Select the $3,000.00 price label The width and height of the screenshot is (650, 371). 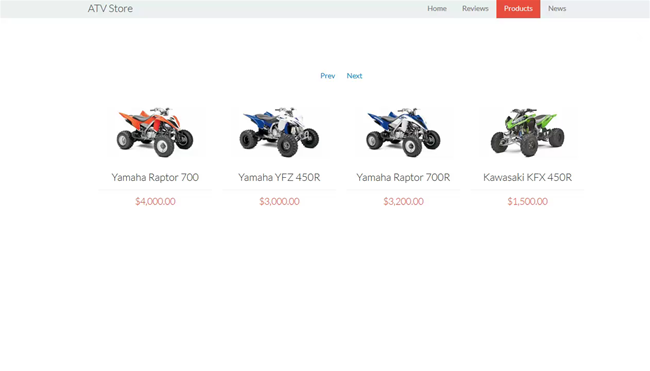279,201
